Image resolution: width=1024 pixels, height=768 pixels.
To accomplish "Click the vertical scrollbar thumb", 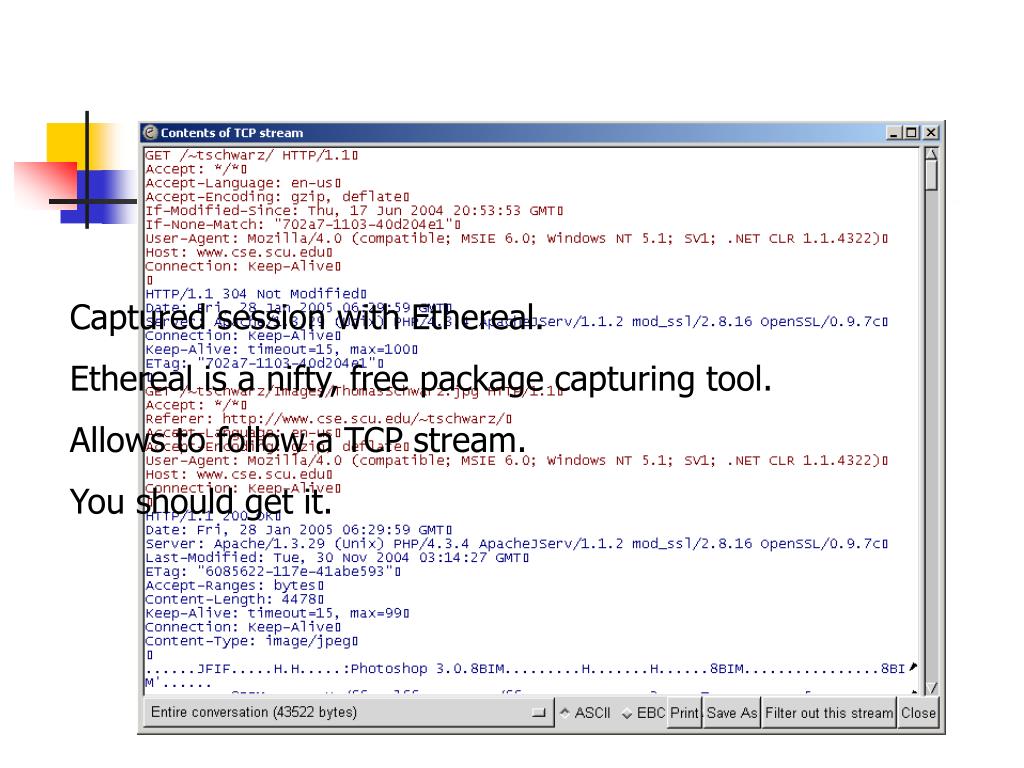I will click(931, 175).
